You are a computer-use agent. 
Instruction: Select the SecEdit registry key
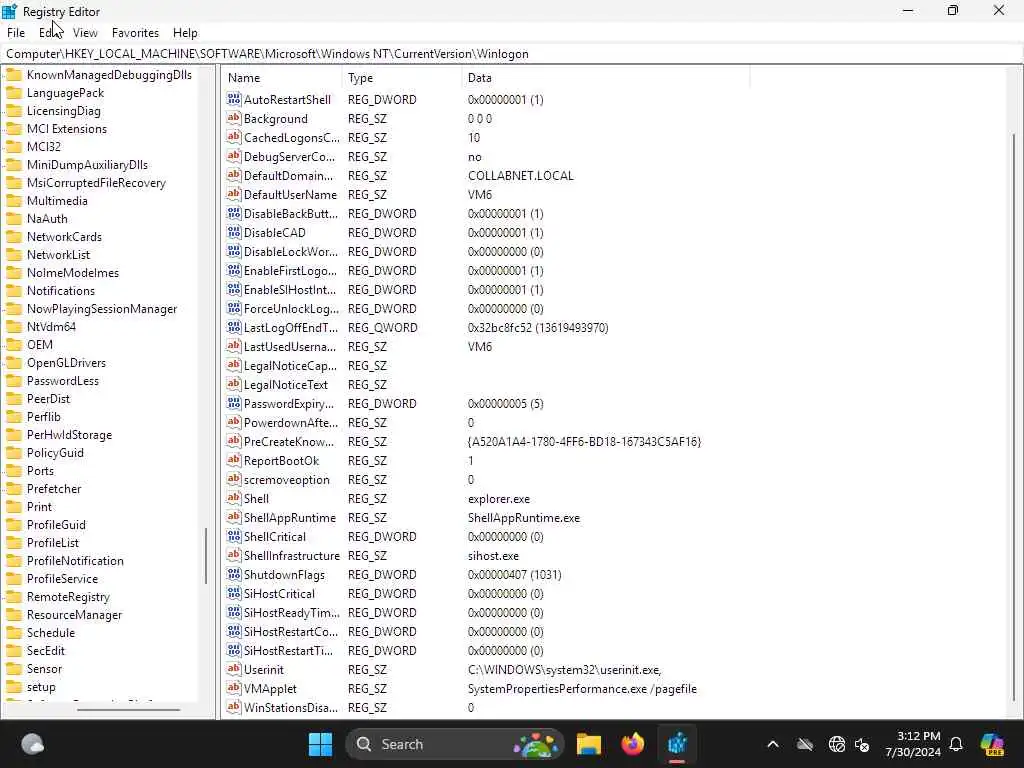pyautogui.click(x=46, y=650)
